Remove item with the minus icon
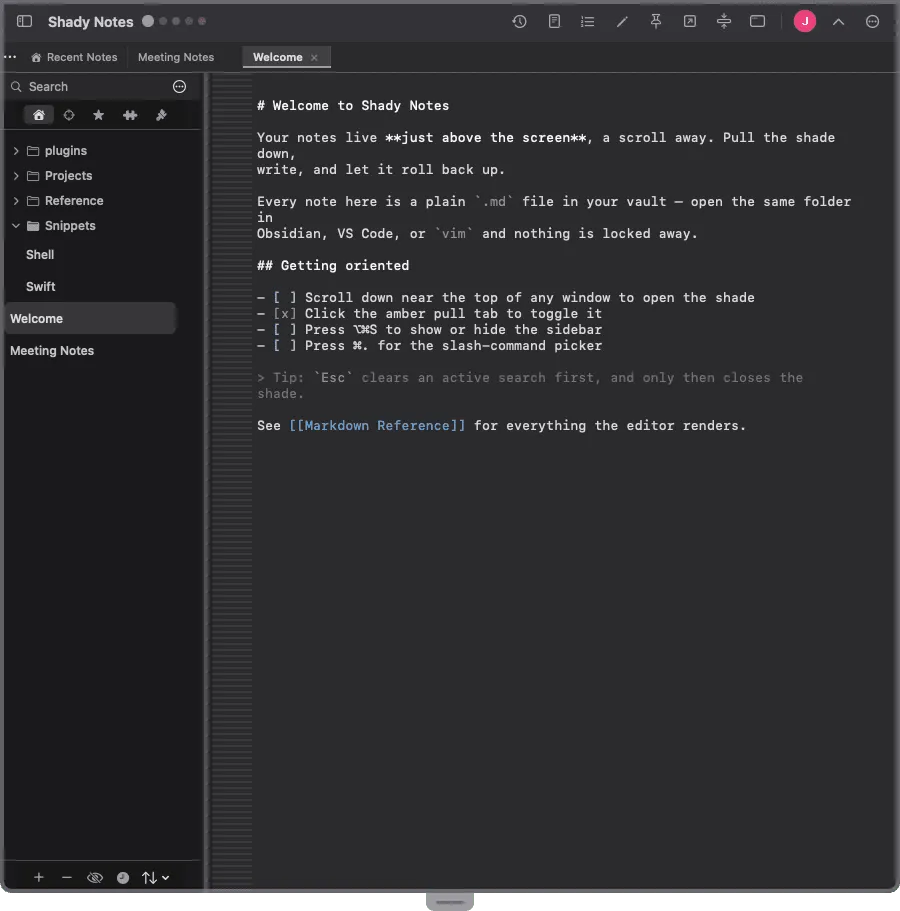This screenshot has width=900, height=911. click(x=67, y=877)
